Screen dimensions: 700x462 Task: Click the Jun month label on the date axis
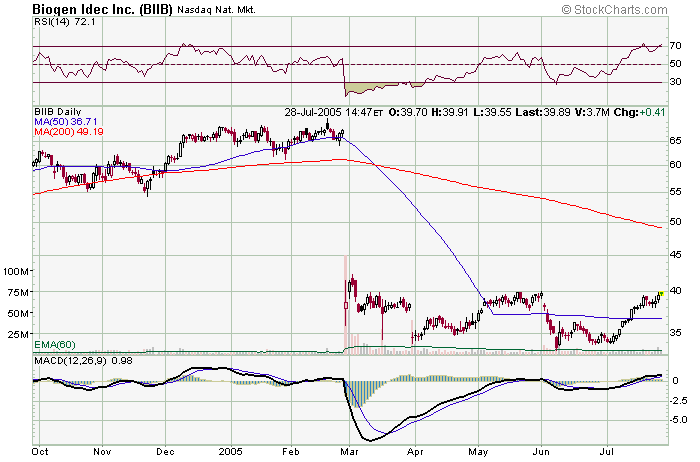(541, 452)
